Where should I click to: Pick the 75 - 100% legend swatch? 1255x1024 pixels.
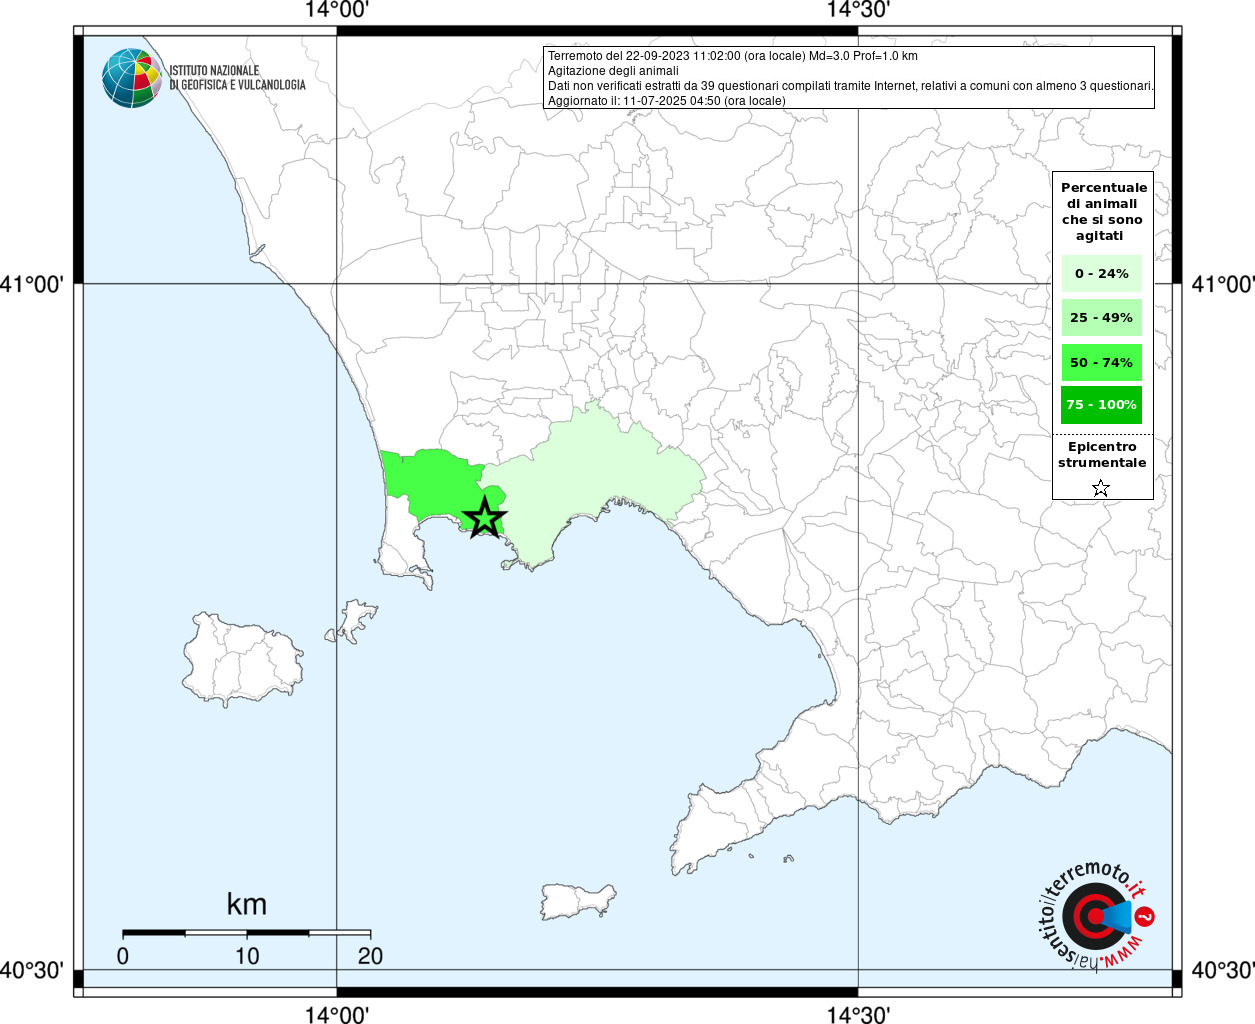click(1101, 405)
